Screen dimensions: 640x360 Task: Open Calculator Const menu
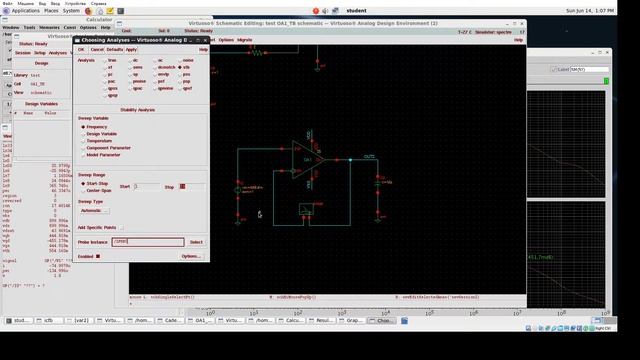70,27
